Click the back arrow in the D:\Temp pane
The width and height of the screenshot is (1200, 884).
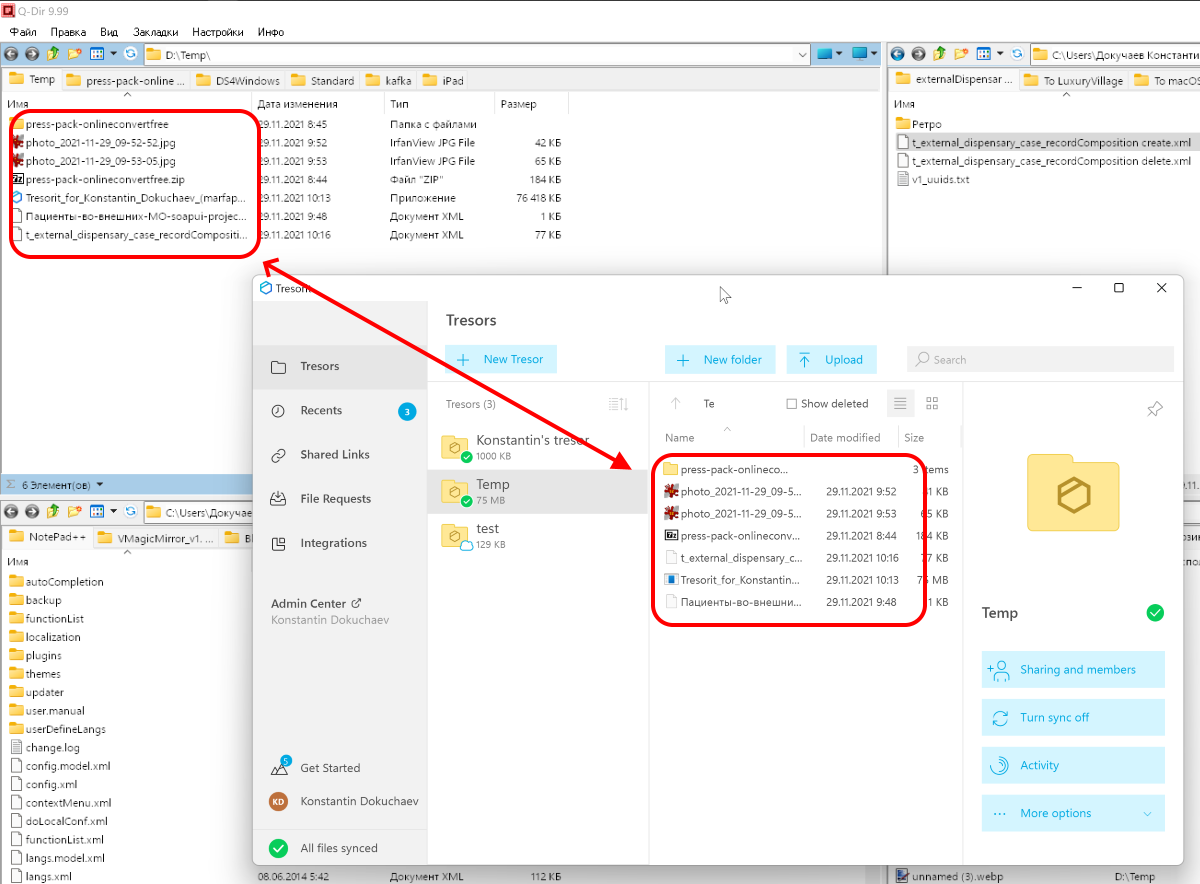coord(12,54)
